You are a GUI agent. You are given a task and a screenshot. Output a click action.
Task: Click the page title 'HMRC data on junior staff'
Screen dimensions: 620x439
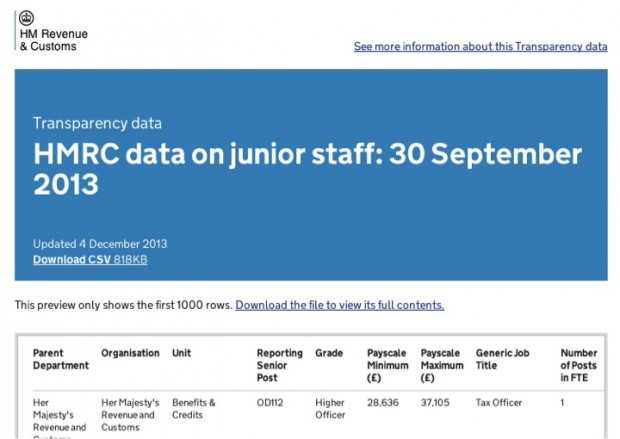[307, 169]
